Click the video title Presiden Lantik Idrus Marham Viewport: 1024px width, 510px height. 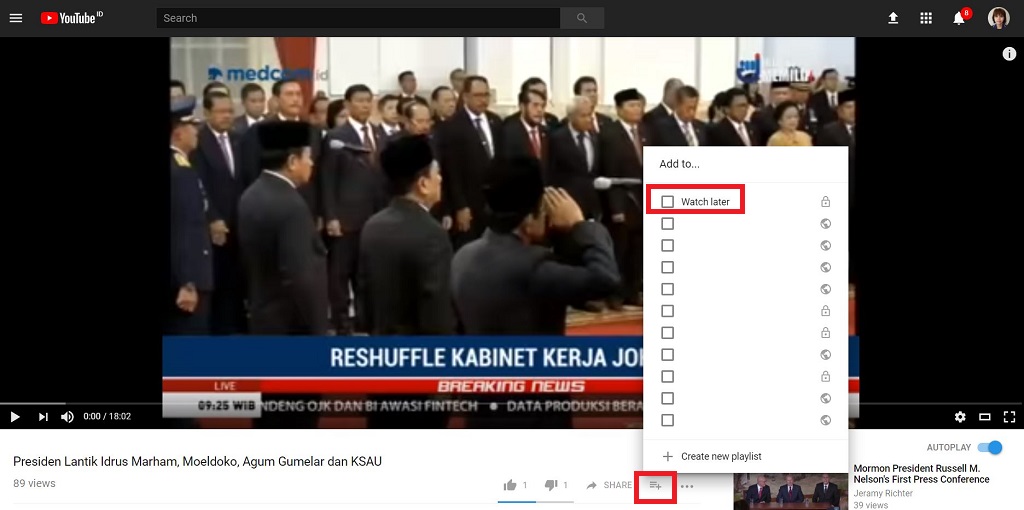197,462
